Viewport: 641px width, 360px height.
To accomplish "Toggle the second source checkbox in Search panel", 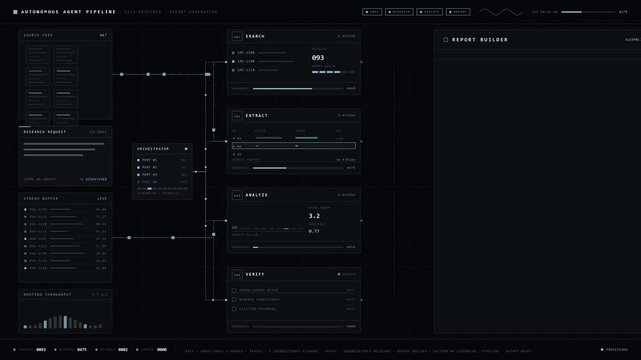I will click(233, 61).
